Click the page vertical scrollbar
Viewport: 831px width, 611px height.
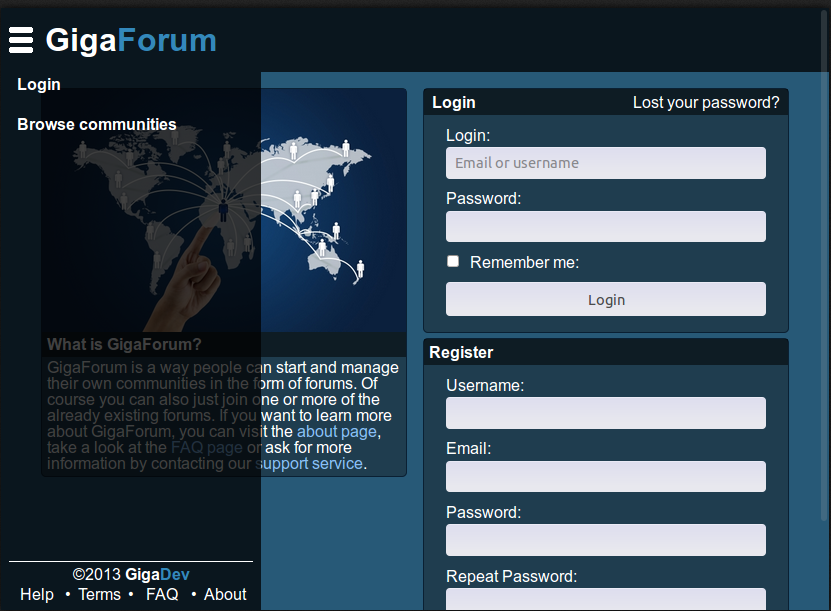[x=825, y=265]
